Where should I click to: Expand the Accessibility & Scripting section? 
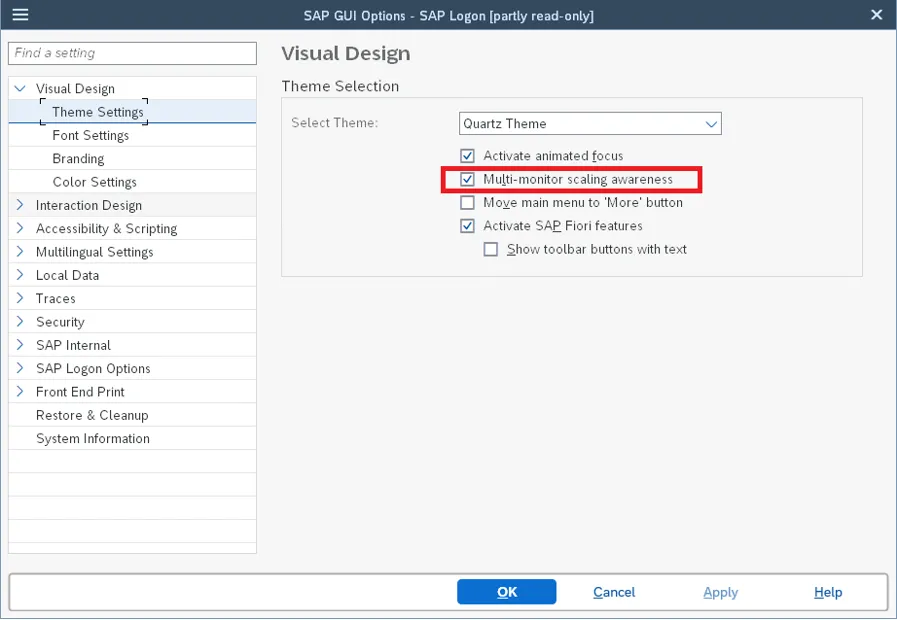point(21,228)
